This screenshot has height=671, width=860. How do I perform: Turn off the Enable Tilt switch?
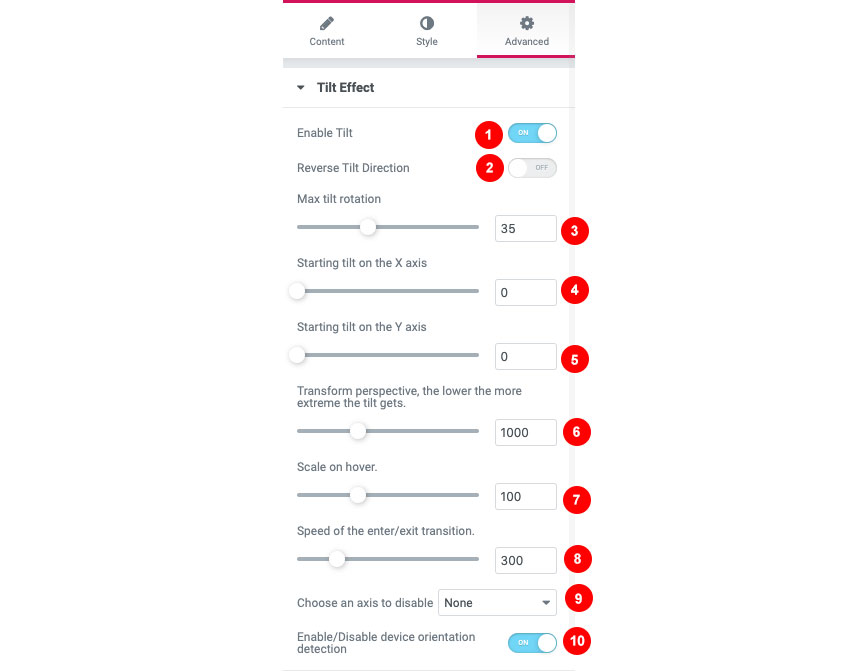coord(532,133)
